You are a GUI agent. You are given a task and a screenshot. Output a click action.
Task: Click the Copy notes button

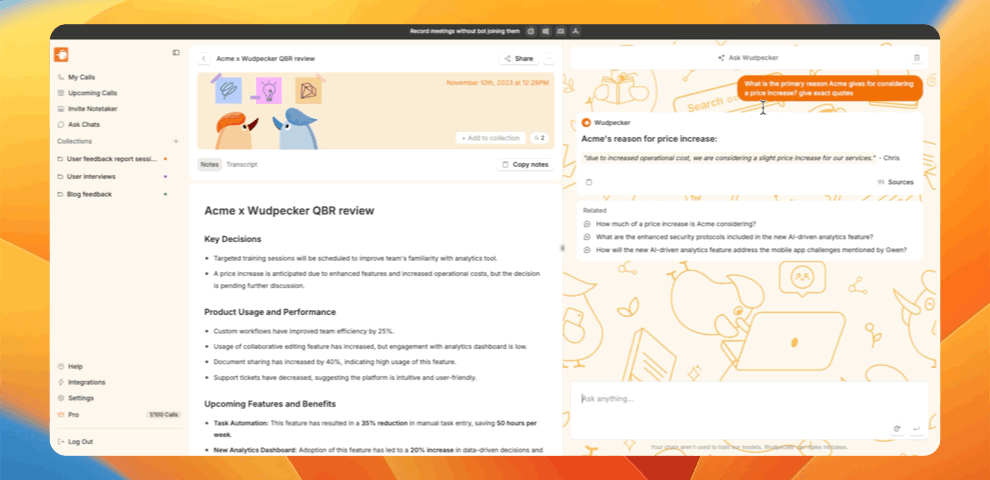tap(525, 164)
